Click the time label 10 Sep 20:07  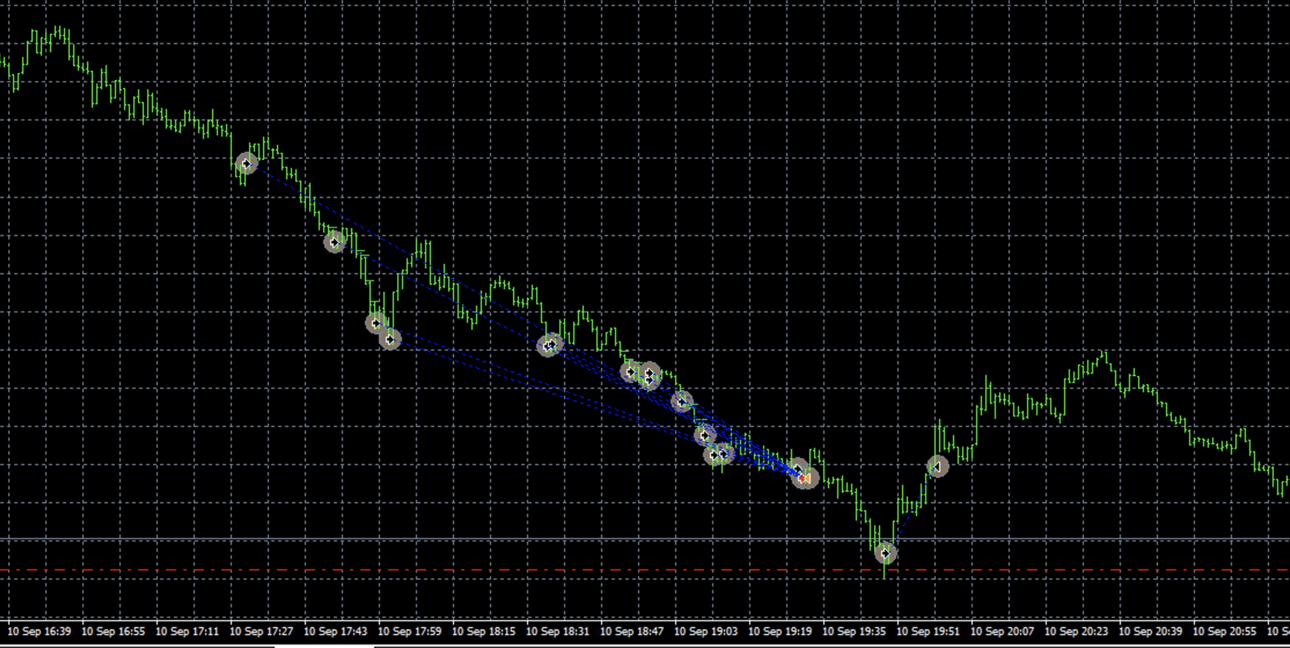point(1003,632)
